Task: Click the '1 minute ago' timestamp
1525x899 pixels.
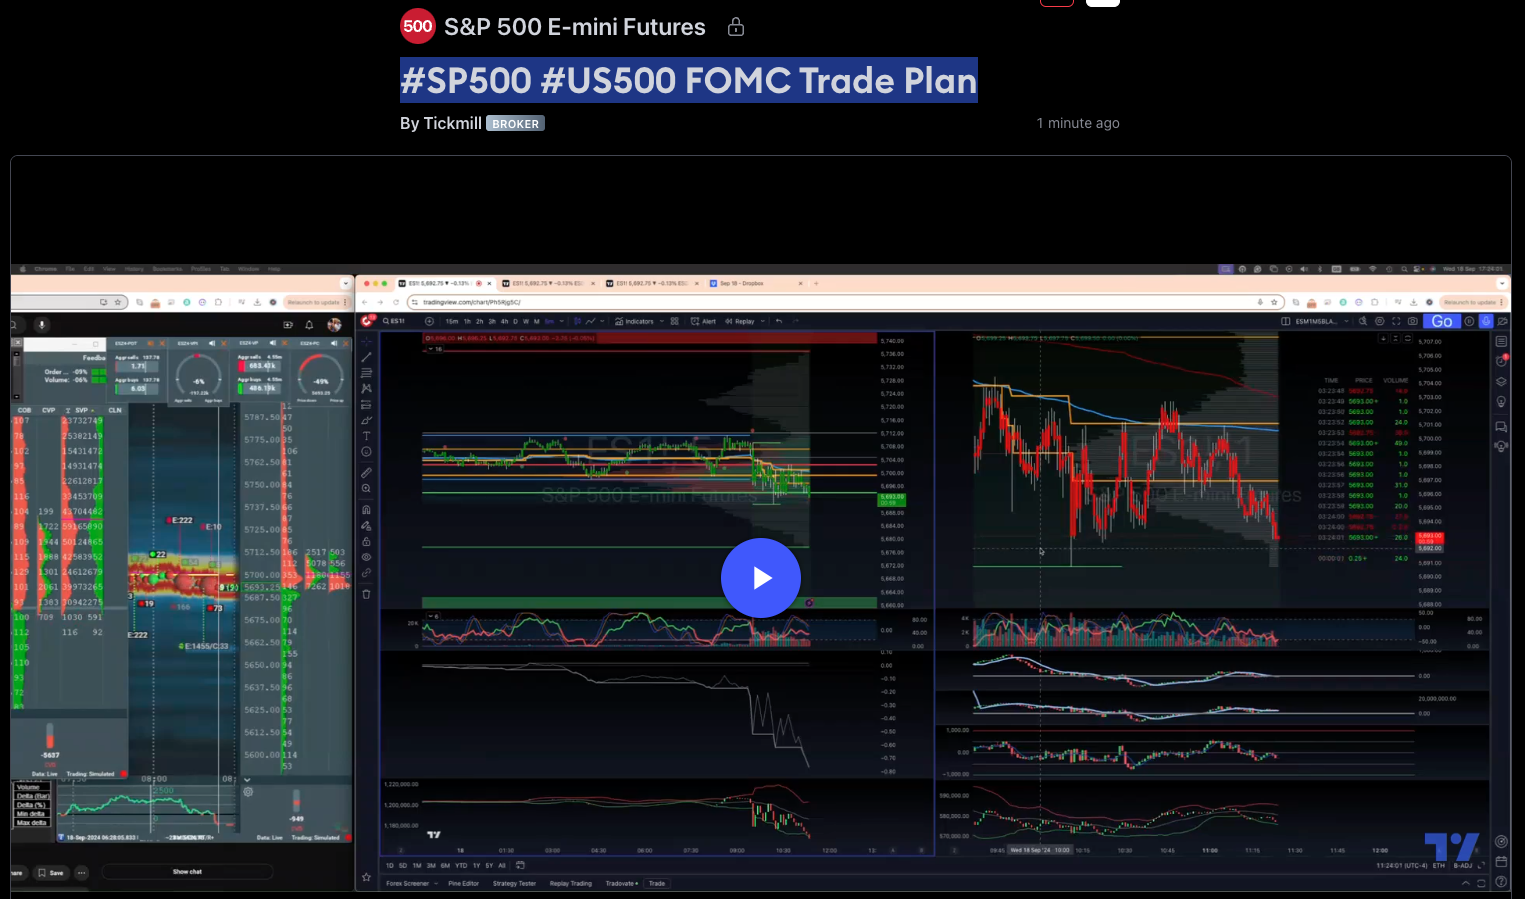Action: pos(1078,123)
